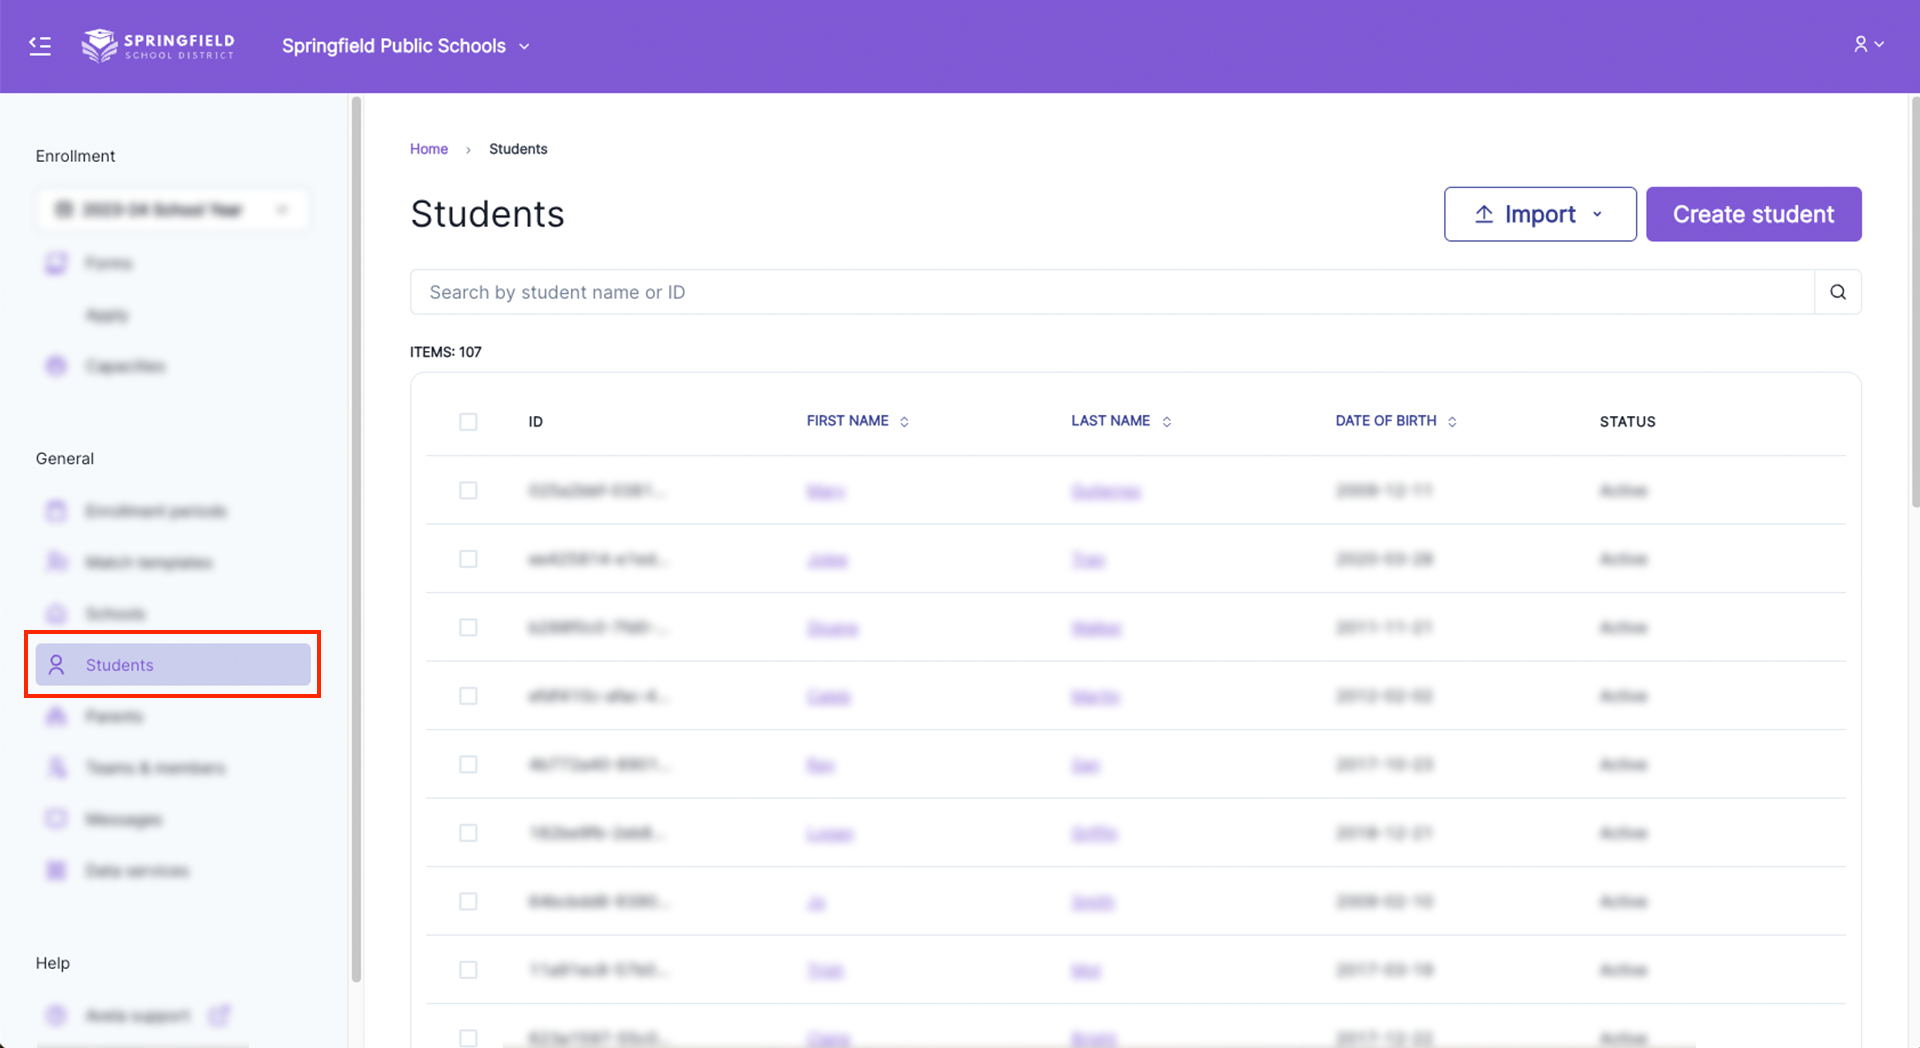
Task: Open the Schools section
Action: point(114,613)
